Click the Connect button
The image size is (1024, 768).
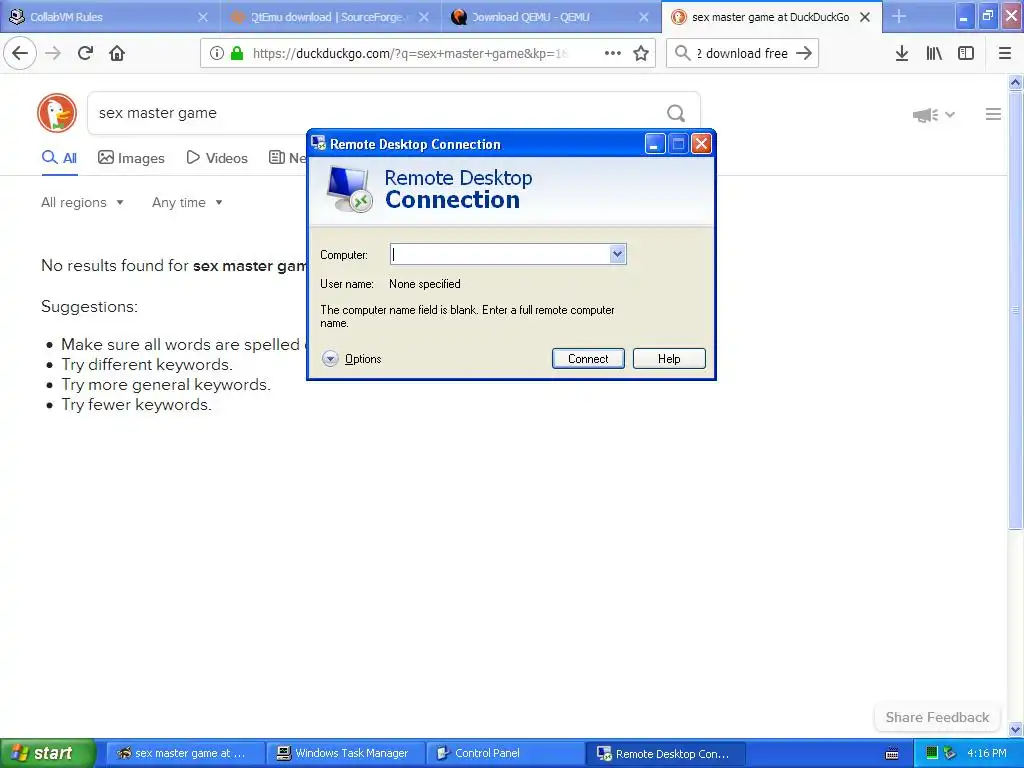coord(588,359)
